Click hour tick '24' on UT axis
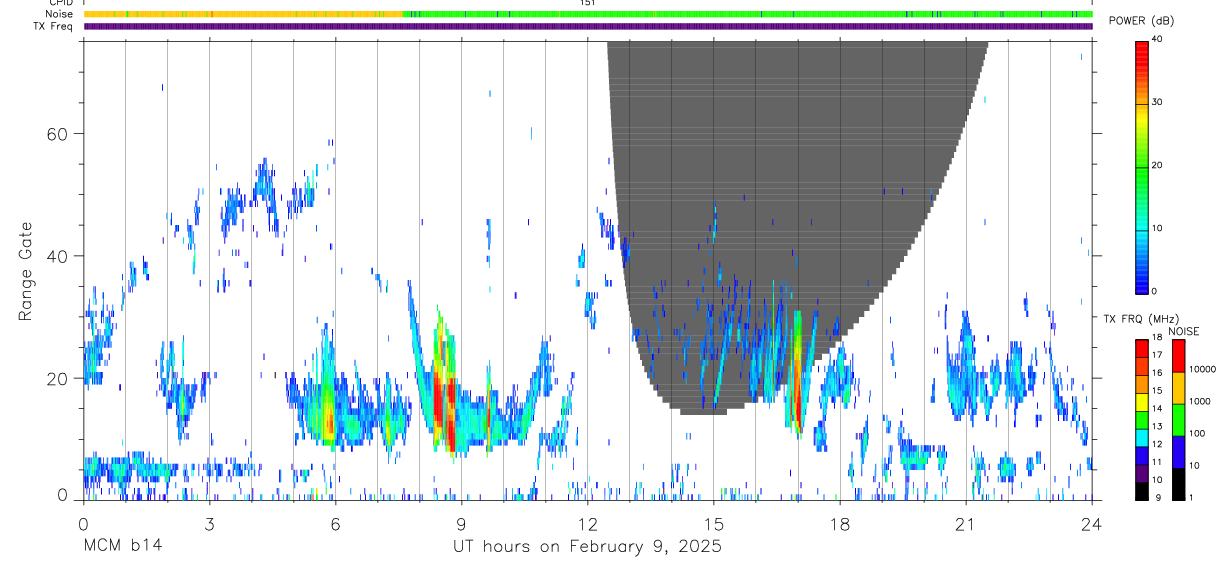Image resolution: width=1228 pixels, height=567 pixels. [1091, 524]
